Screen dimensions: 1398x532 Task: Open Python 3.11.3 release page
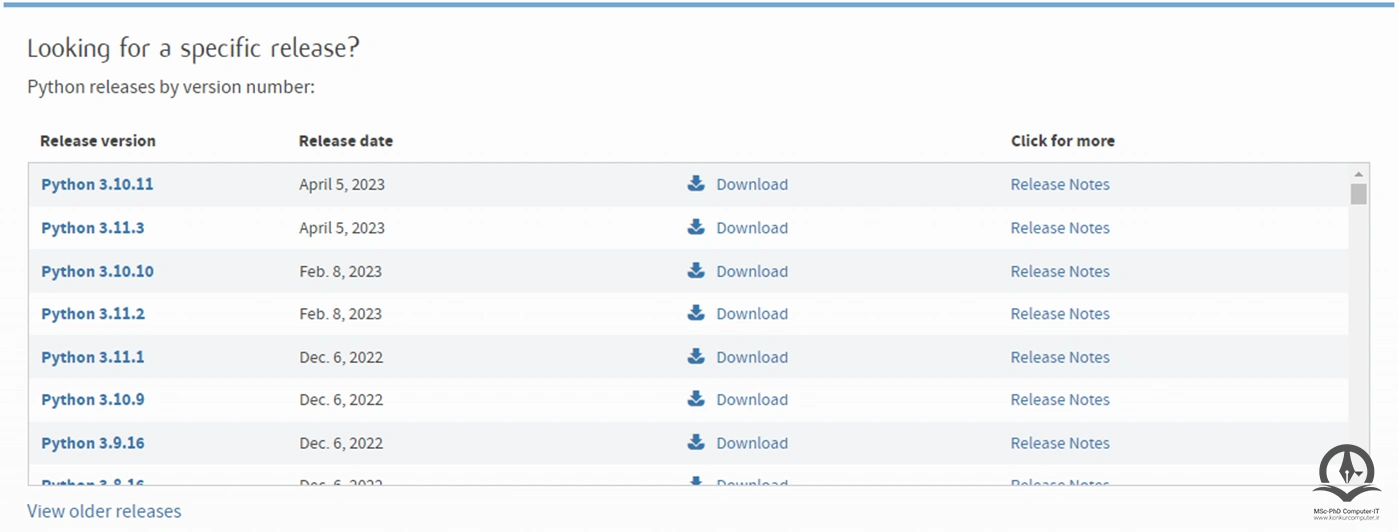(x=92, y=228)
